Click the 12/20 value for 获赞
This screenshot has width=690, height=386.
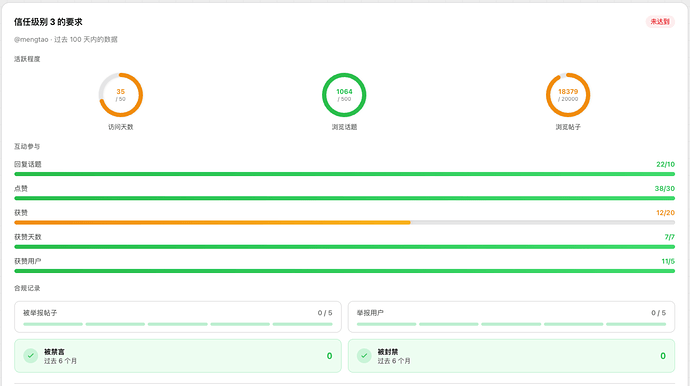click(665, 213)
